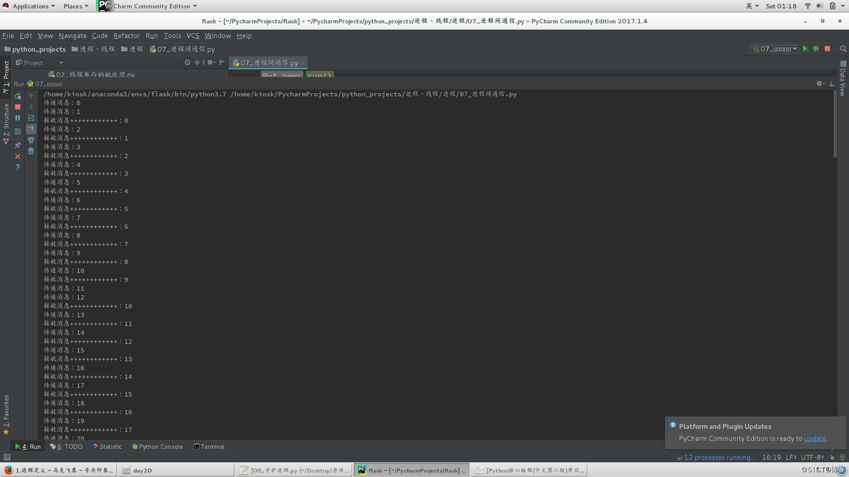
Task: Click the update link in notification
Action: pyautogui.click(x=815, y=438)
